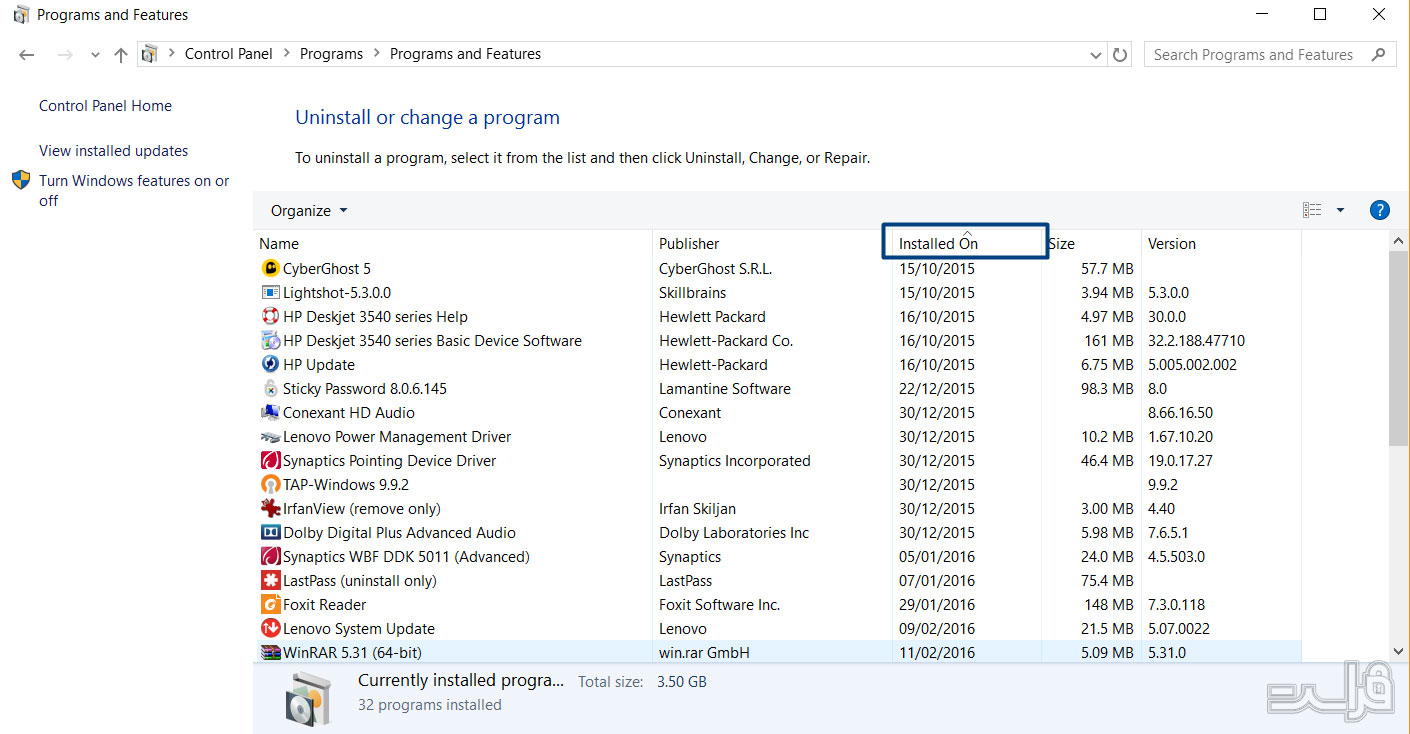Viewport: 1410px width, 734px height.
Task: Expand the chevron after Programs breadcrumb
Action: (376, 54)
